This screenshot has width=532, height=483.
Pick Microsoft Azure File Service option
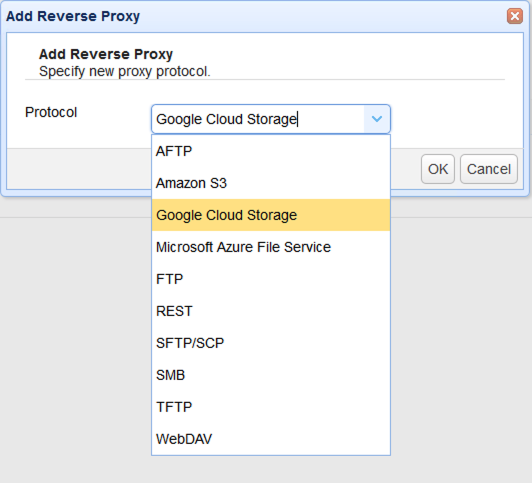pos(271,247)
